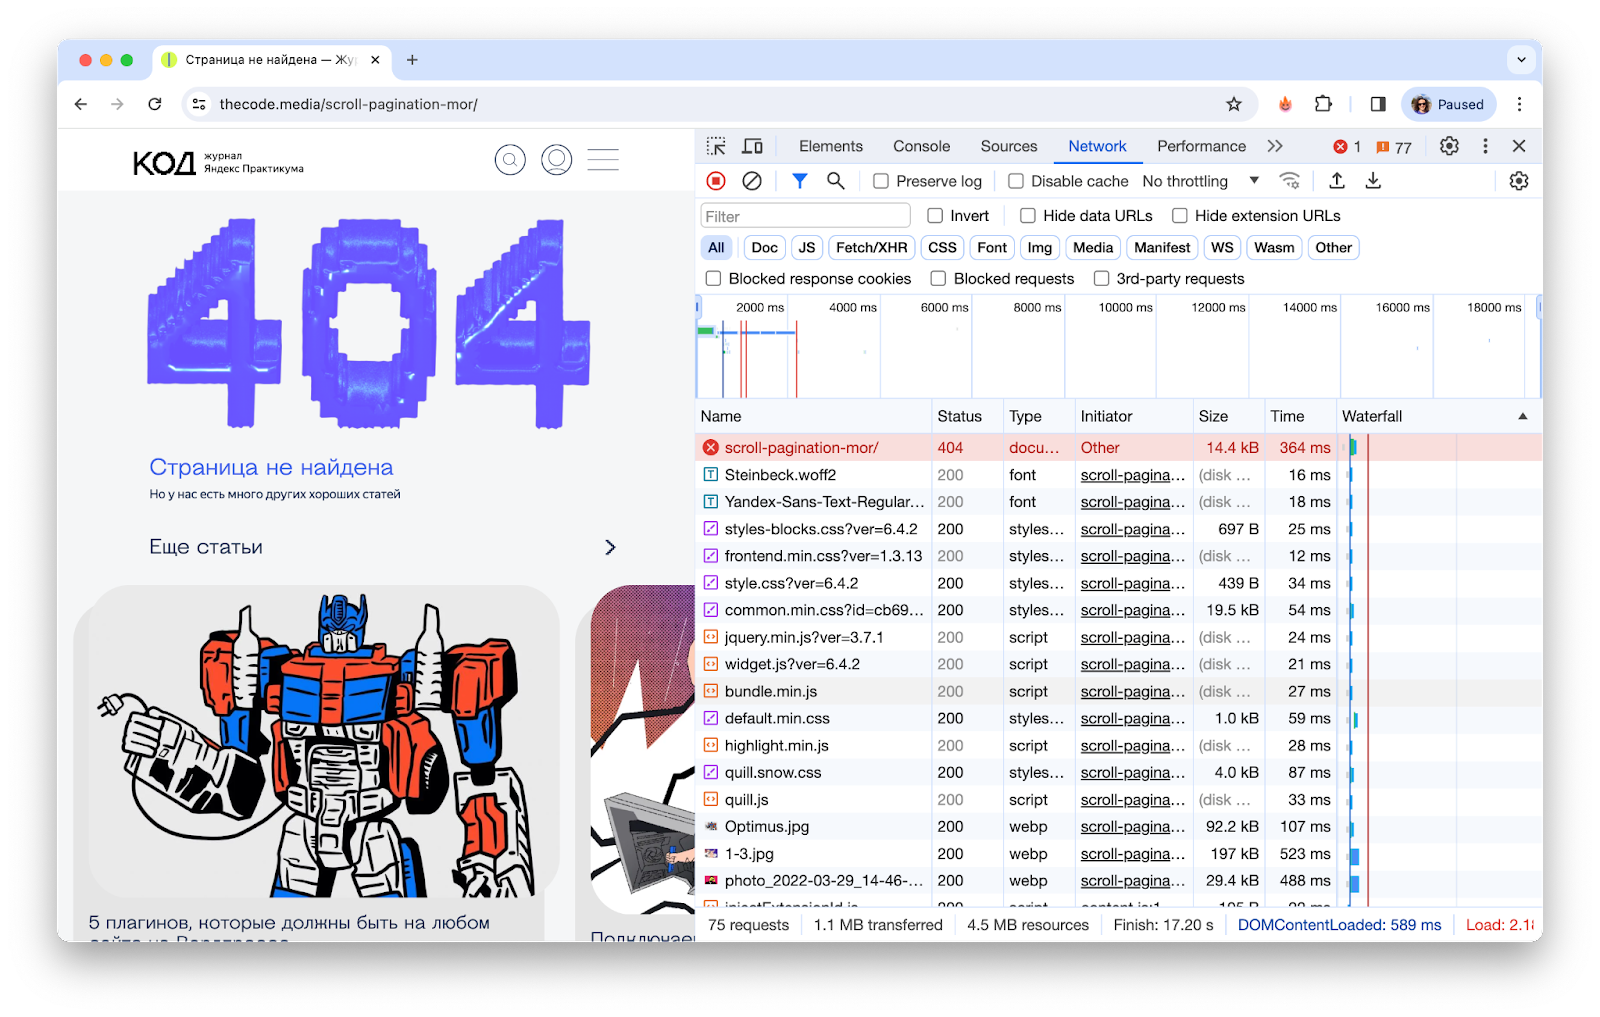Clear the network log
The image size is (1600, 1017).
click(x=752, y=181)
